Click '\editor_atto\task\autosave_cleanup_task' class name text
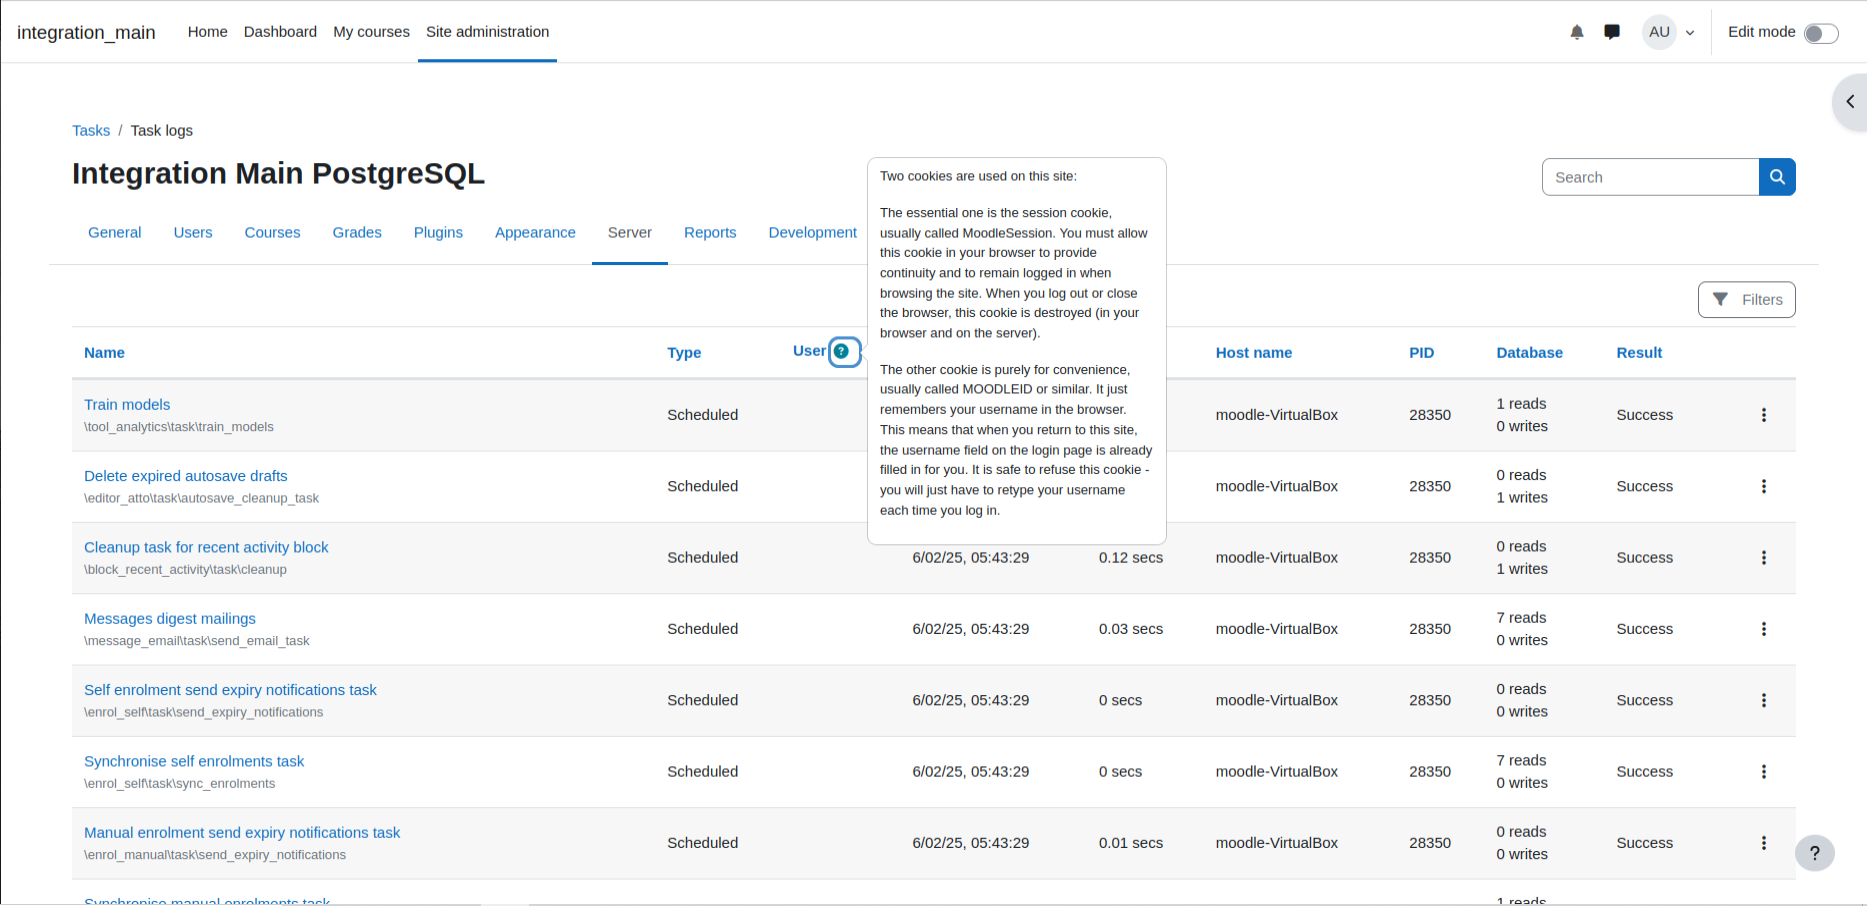This screenshot has width=1867, height=906. tap(201, 498)
